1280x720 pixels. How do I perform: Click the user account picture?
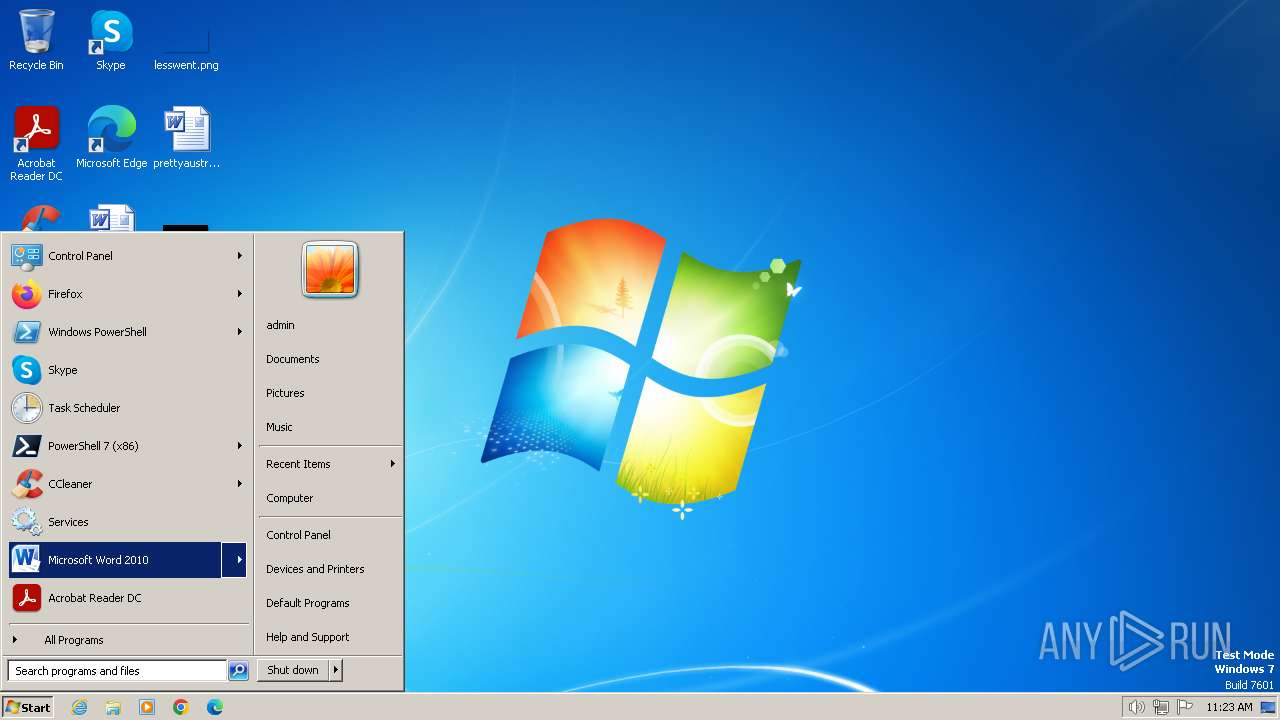click(x=330, y=269)
